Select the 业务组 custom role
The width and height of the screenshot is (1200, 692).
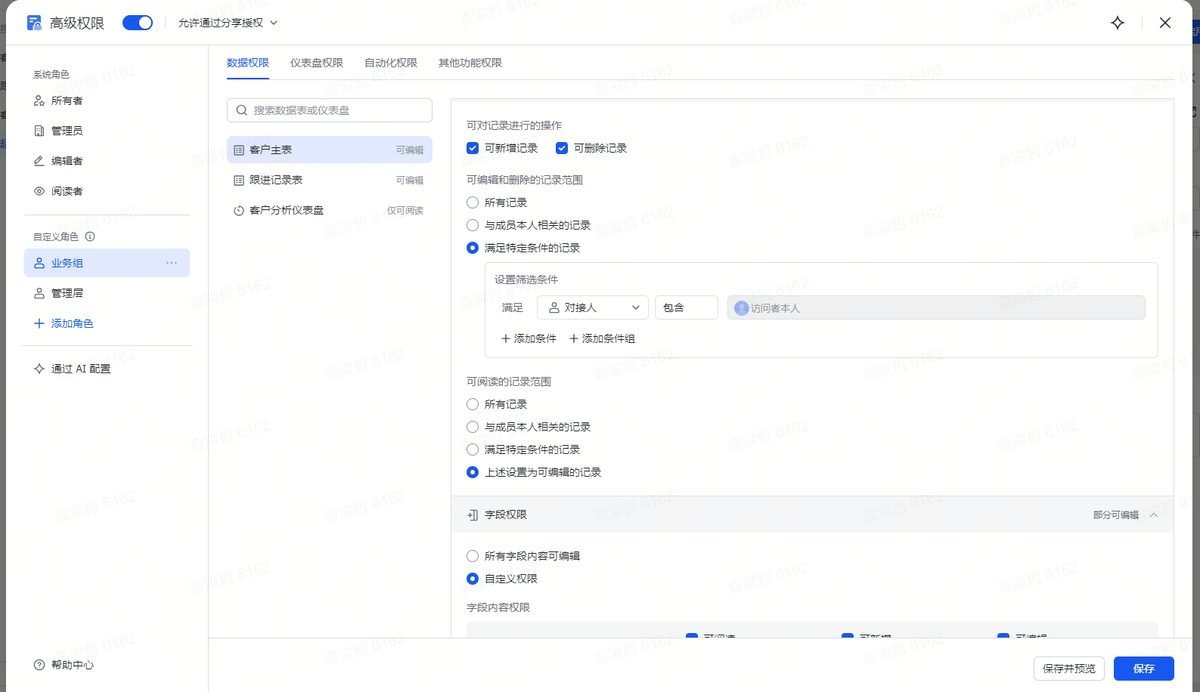pyautogui.click(x=107, y=263)
